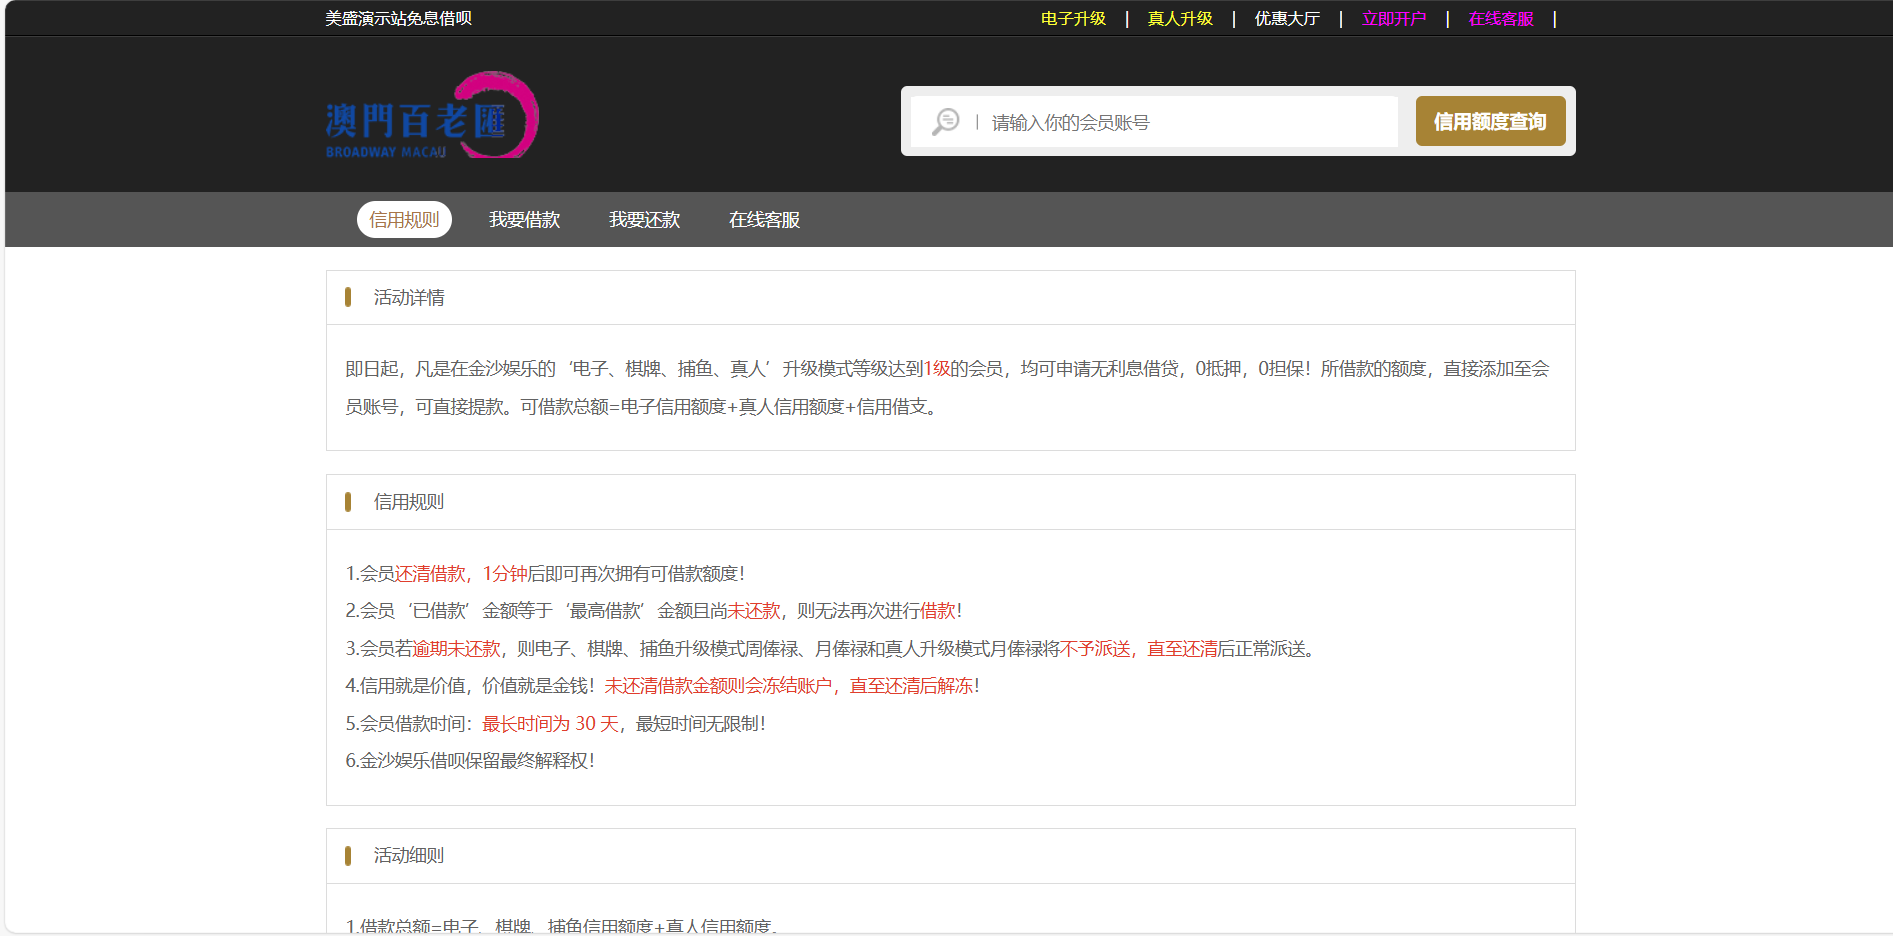Click the gold marker beside 活动细则
The width and height of the screenshot is (1893, 936).
(348, 856)
